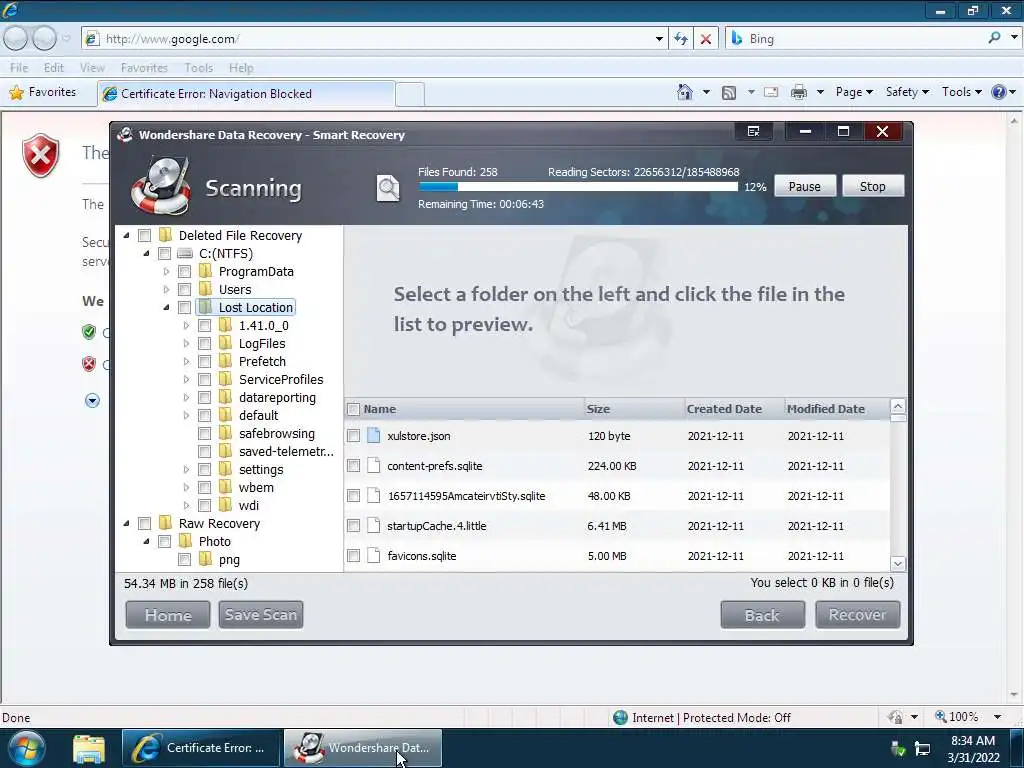Select the xulstore.json row checkbox
The height and width of the screenshot is (768, 1024).
353,436
